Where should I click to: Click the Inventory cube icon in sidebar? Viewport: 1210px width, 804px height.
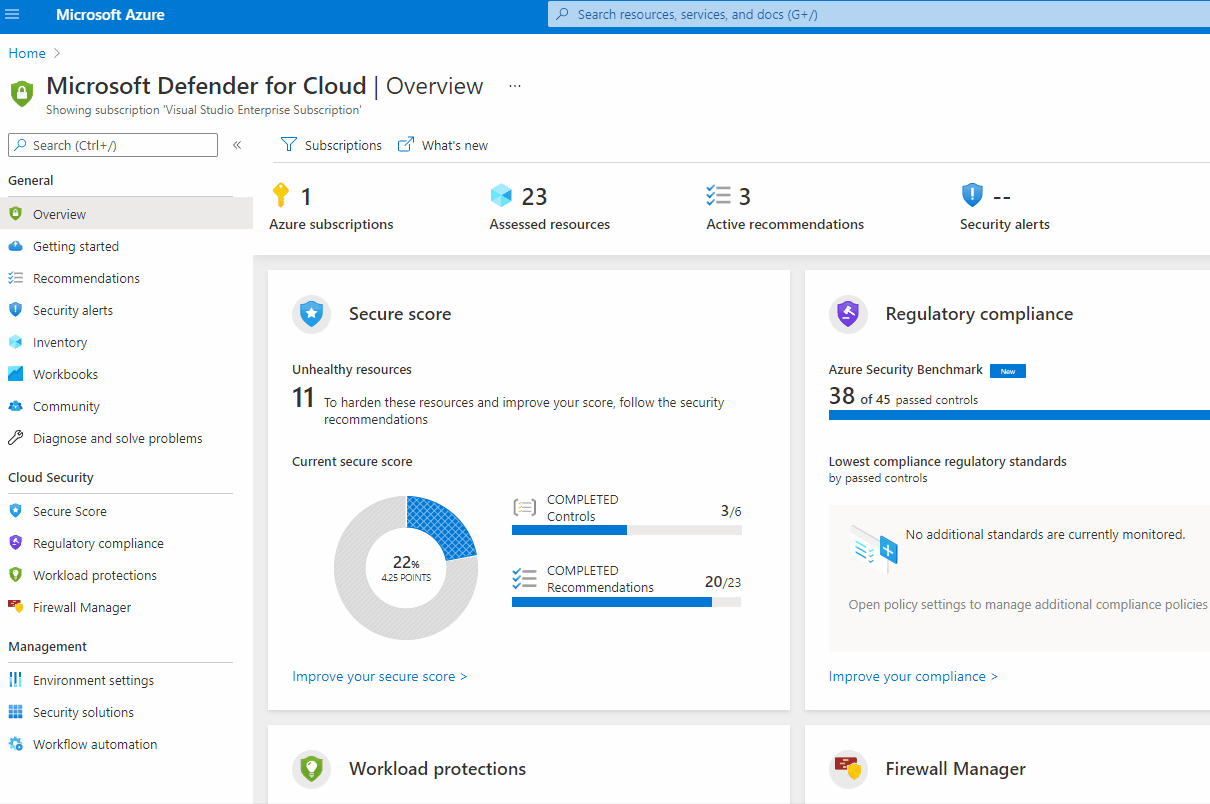15,342
